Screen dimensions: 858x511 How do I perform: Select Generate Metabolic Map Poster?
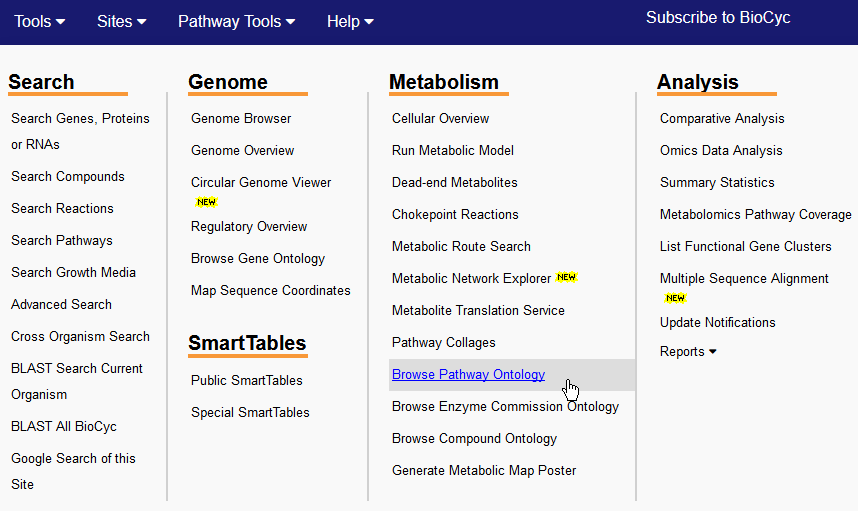[x=484, y=471]
